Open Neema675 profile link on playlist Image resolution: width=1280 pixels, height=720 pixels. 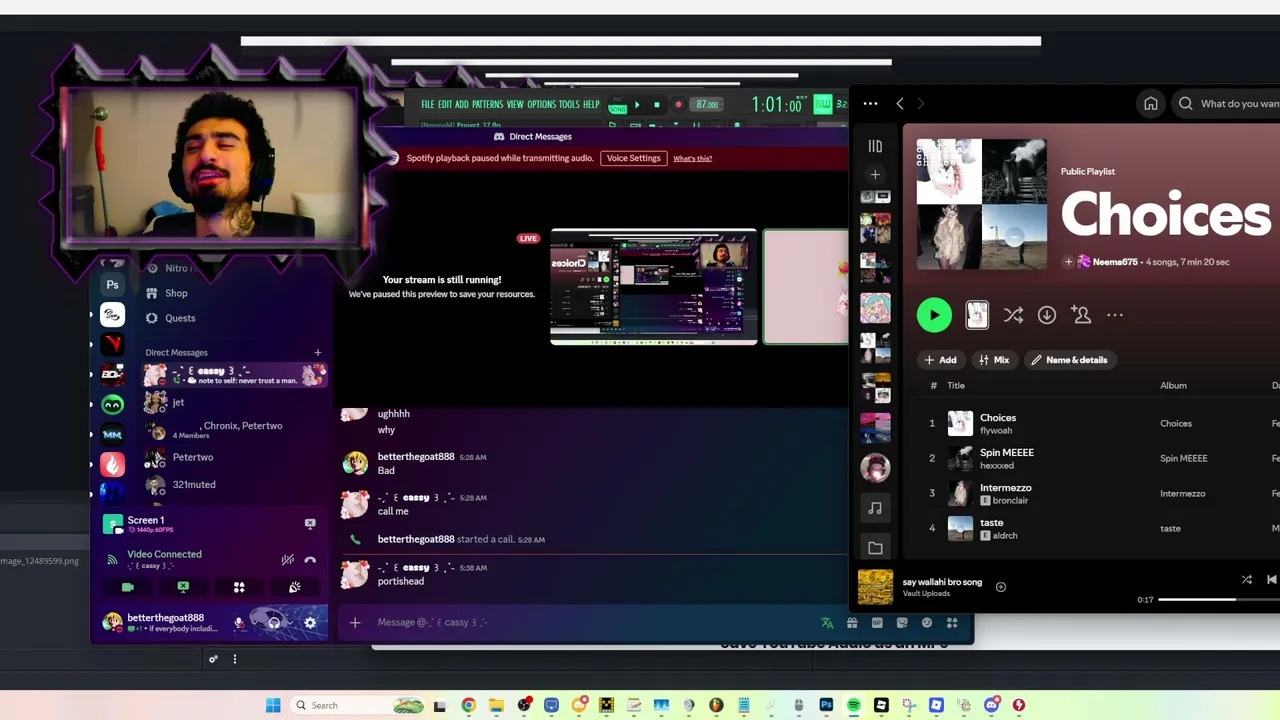coord(1115,262)
